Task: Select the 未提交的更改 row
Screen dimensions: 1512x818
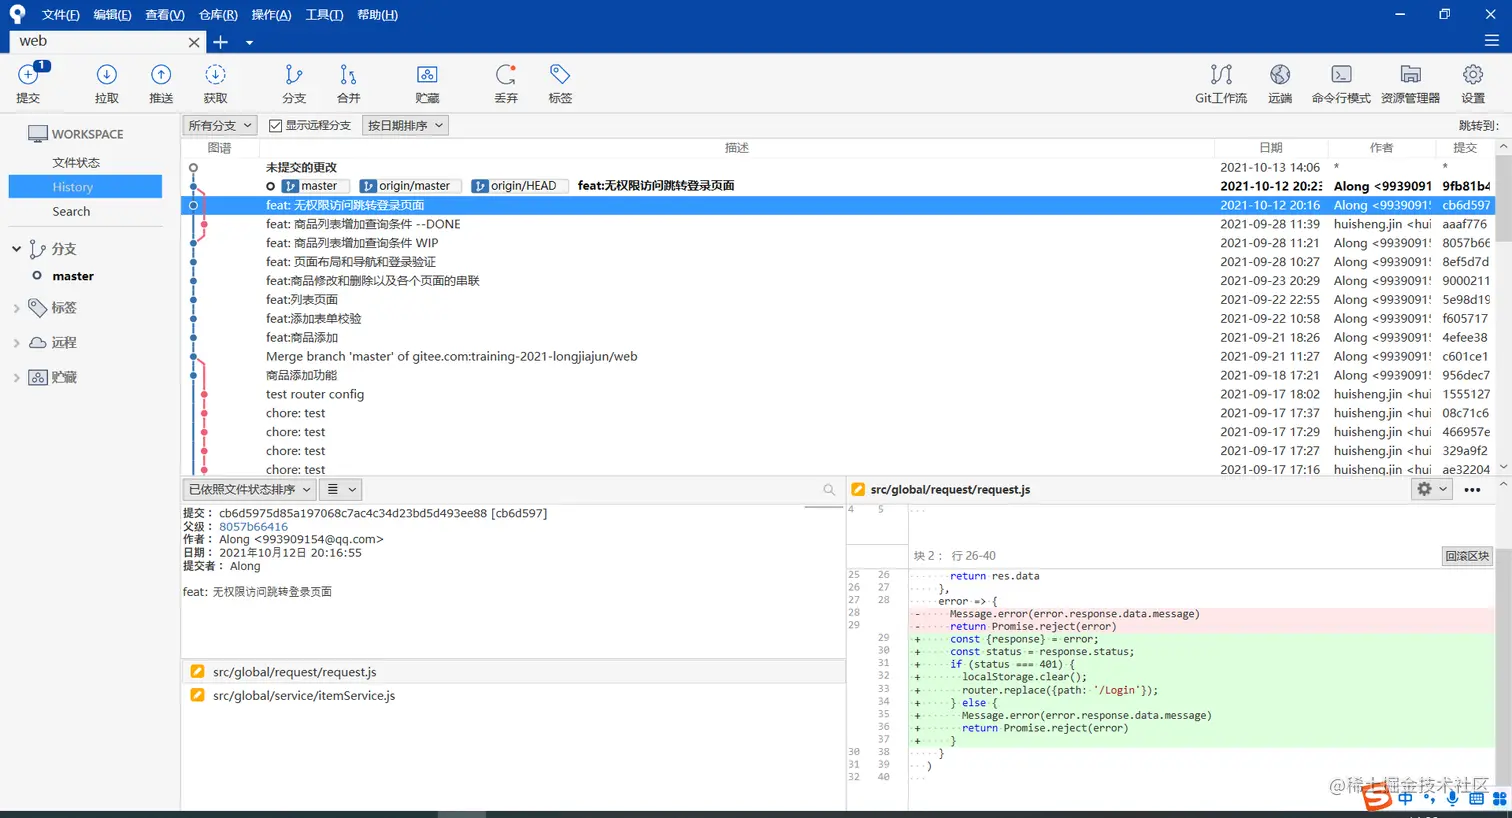Action: click(x=838, y=167)
